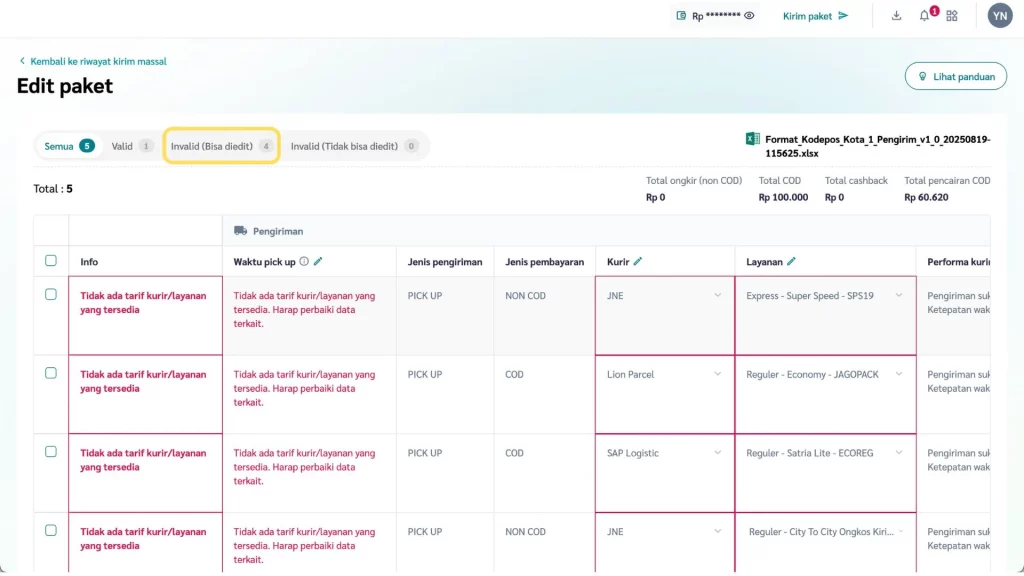Click the Lihat panduan button
Viewport: 1024px width, 576px height.
pos(955,76)
